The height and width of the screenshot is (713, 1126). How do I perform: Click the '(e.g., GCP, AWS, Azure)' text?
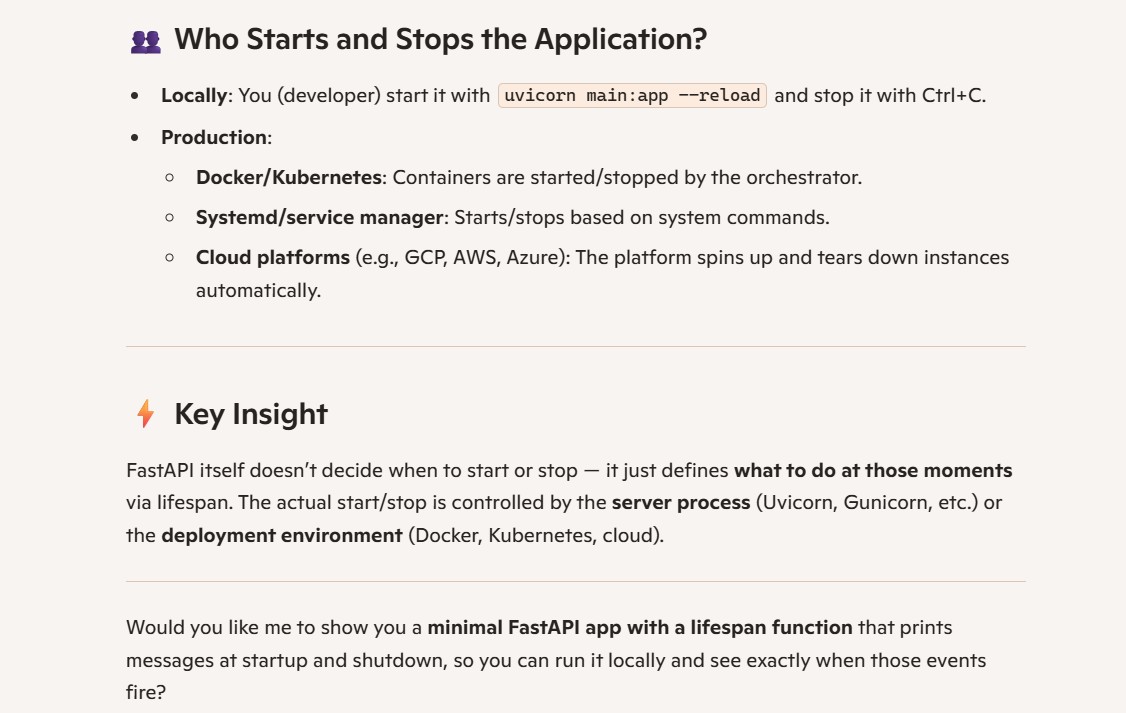460,258
